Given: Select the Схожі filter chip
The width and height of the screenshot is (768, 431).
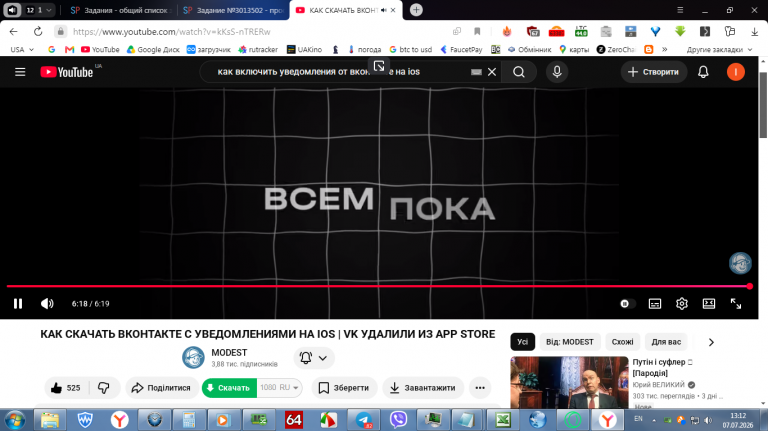Looking at the screenshot, I should [622, 342].
